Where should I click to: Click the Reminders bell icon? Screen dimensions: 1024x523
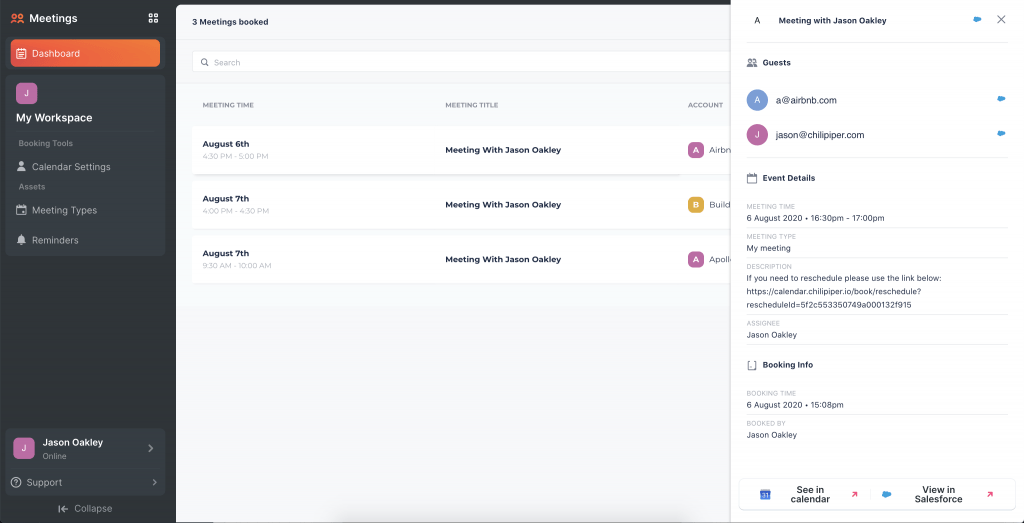22,240
